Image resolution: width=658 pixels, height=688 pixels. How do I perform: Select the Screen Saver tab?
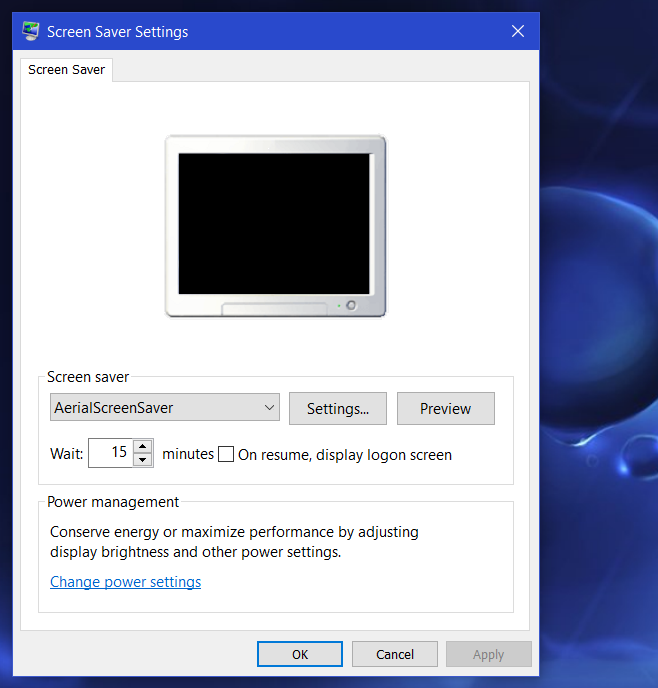tap(66, 70)
